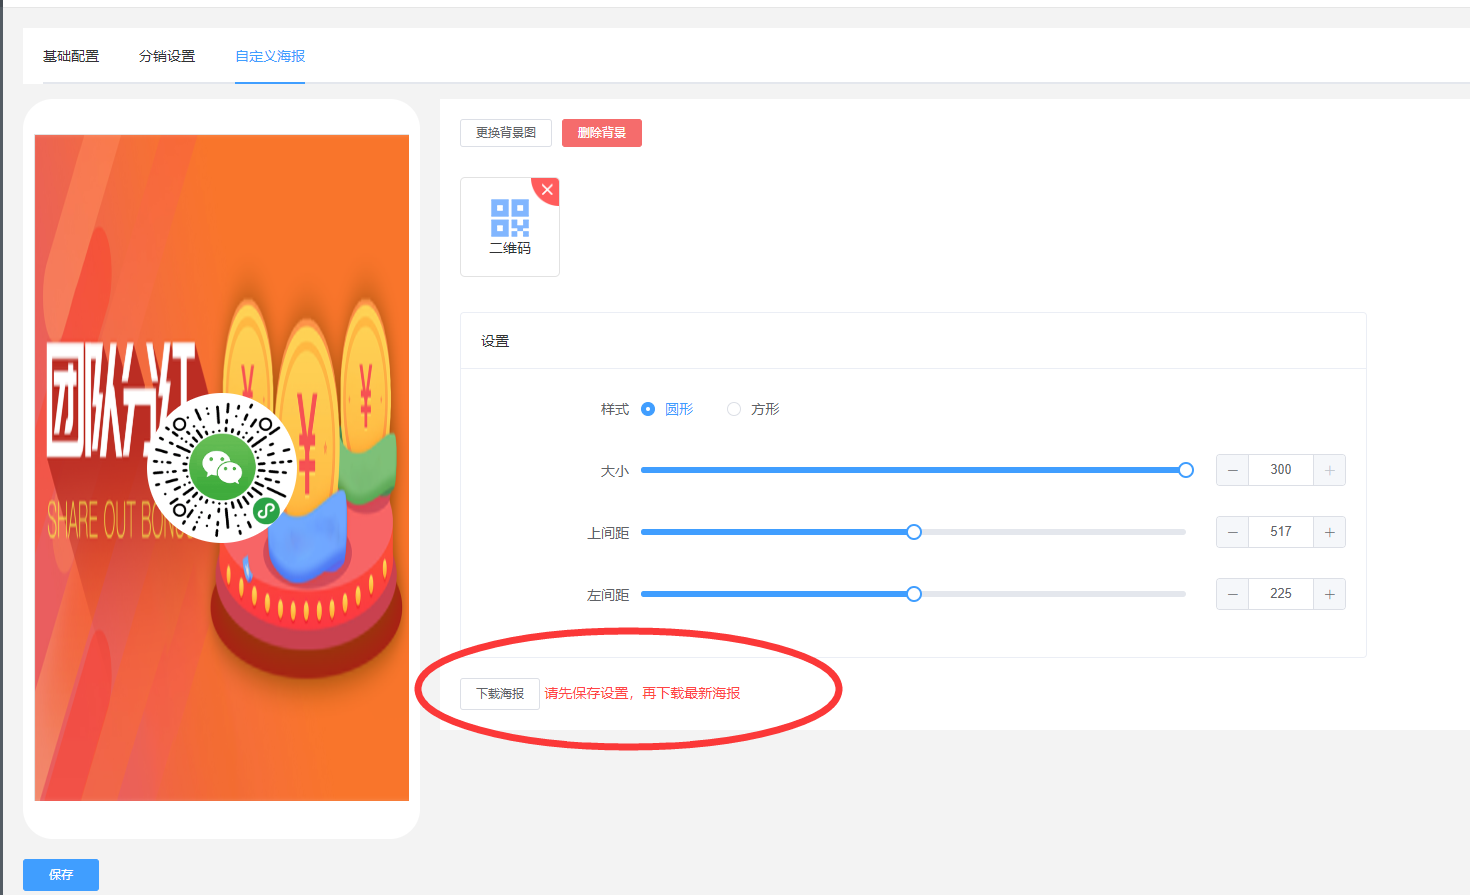The image size is (1470, 895).
Task: Decrease 左间距 left margin value
Action: [1232, 594]
